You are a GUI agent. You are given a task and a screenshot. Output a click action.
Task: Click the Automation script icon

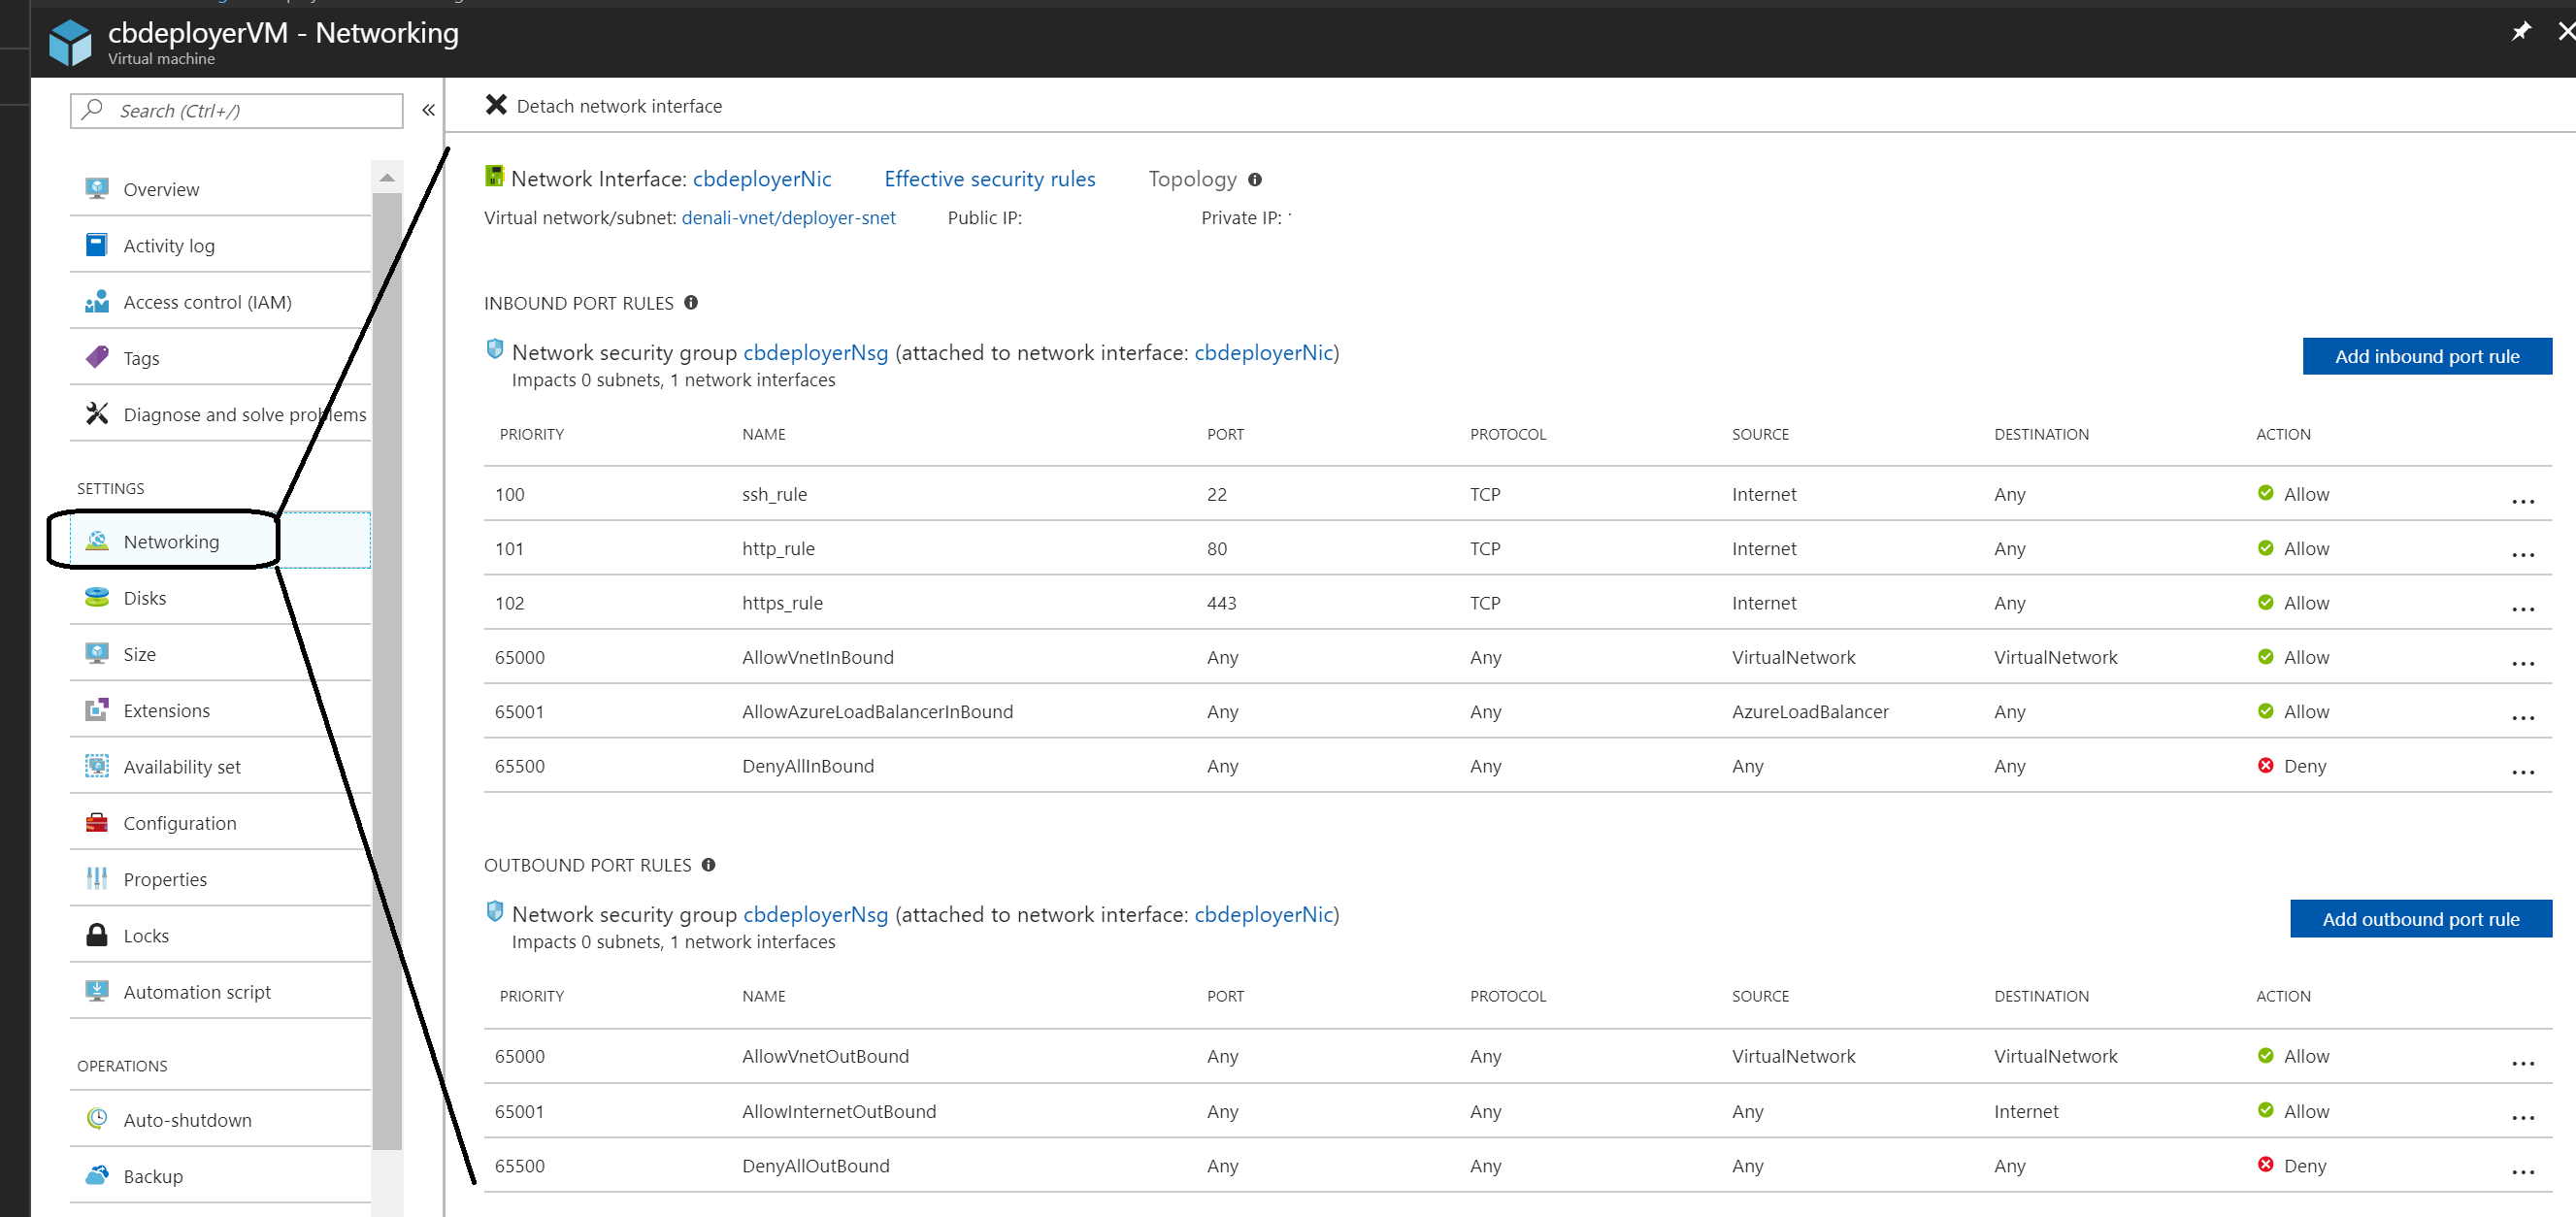97,991
